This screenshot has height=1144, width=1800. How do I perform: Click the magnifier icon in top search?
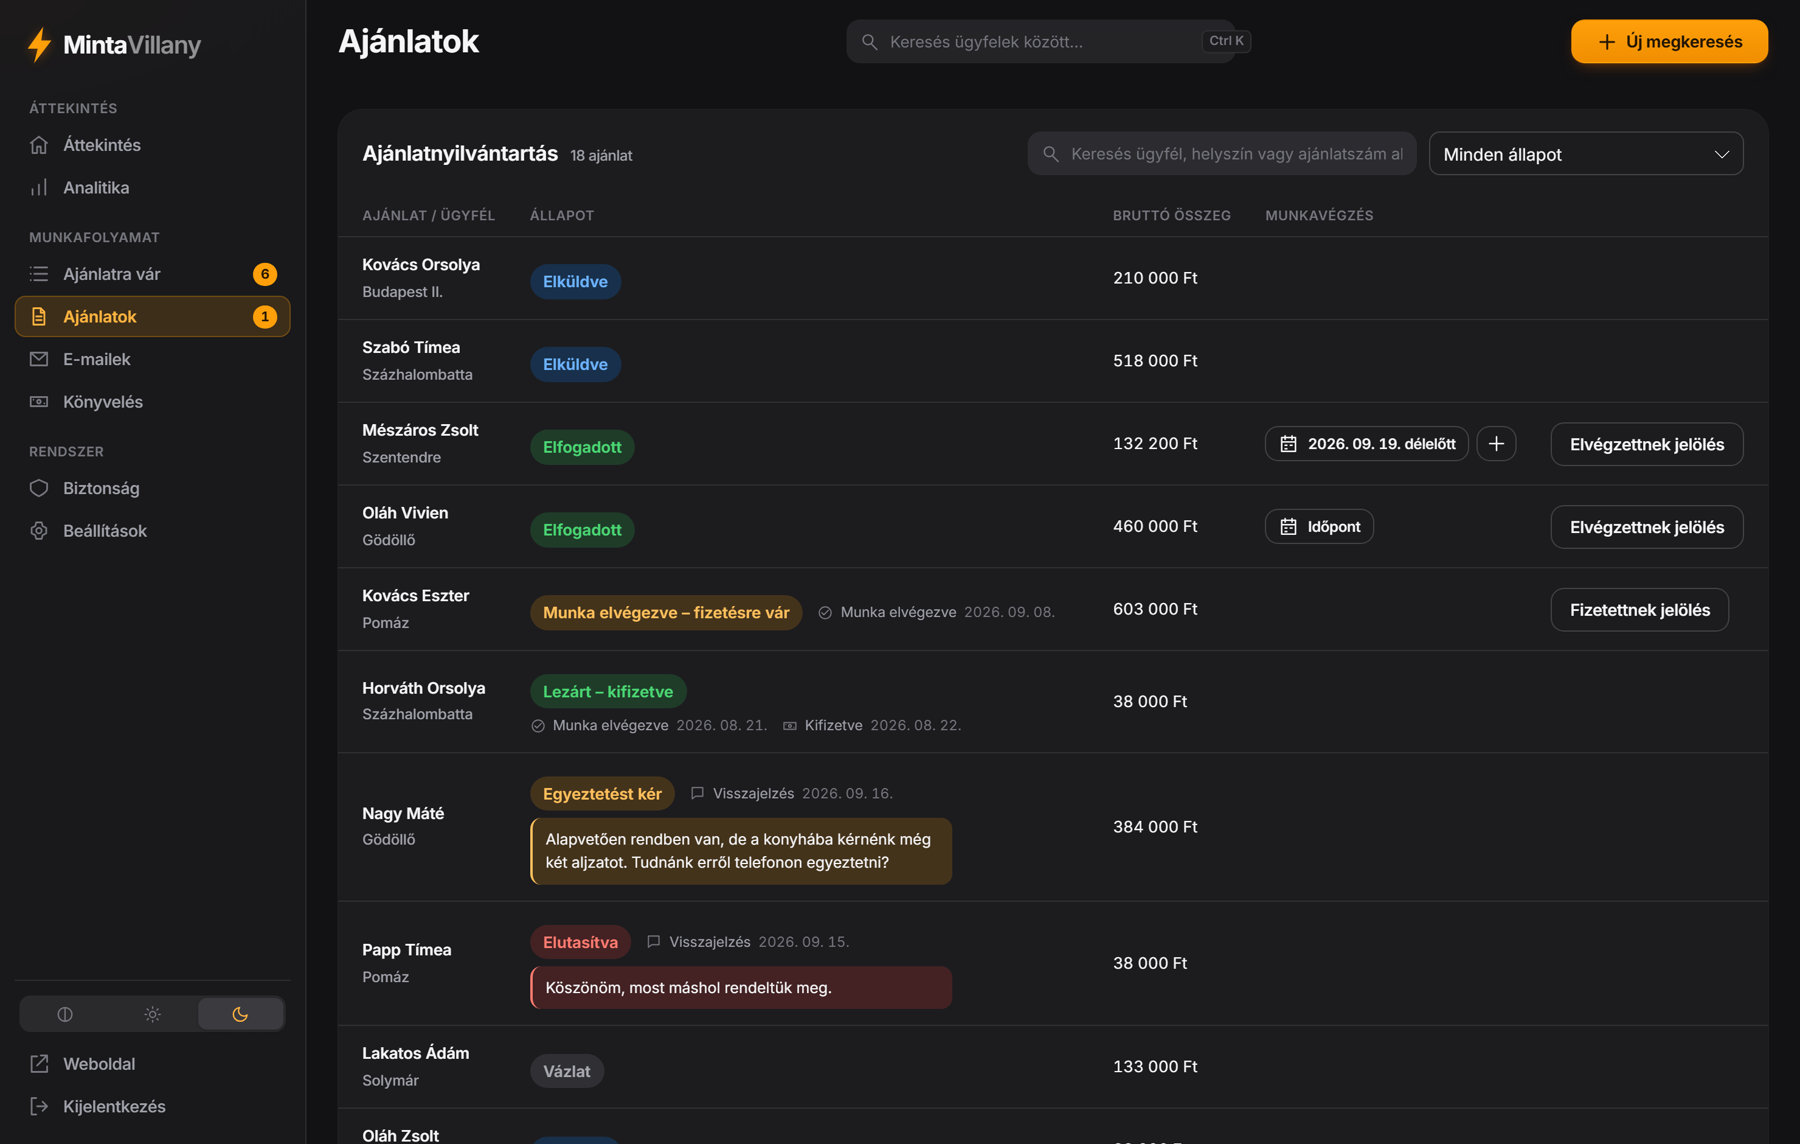pyautogui.click(x=870, y=42)
